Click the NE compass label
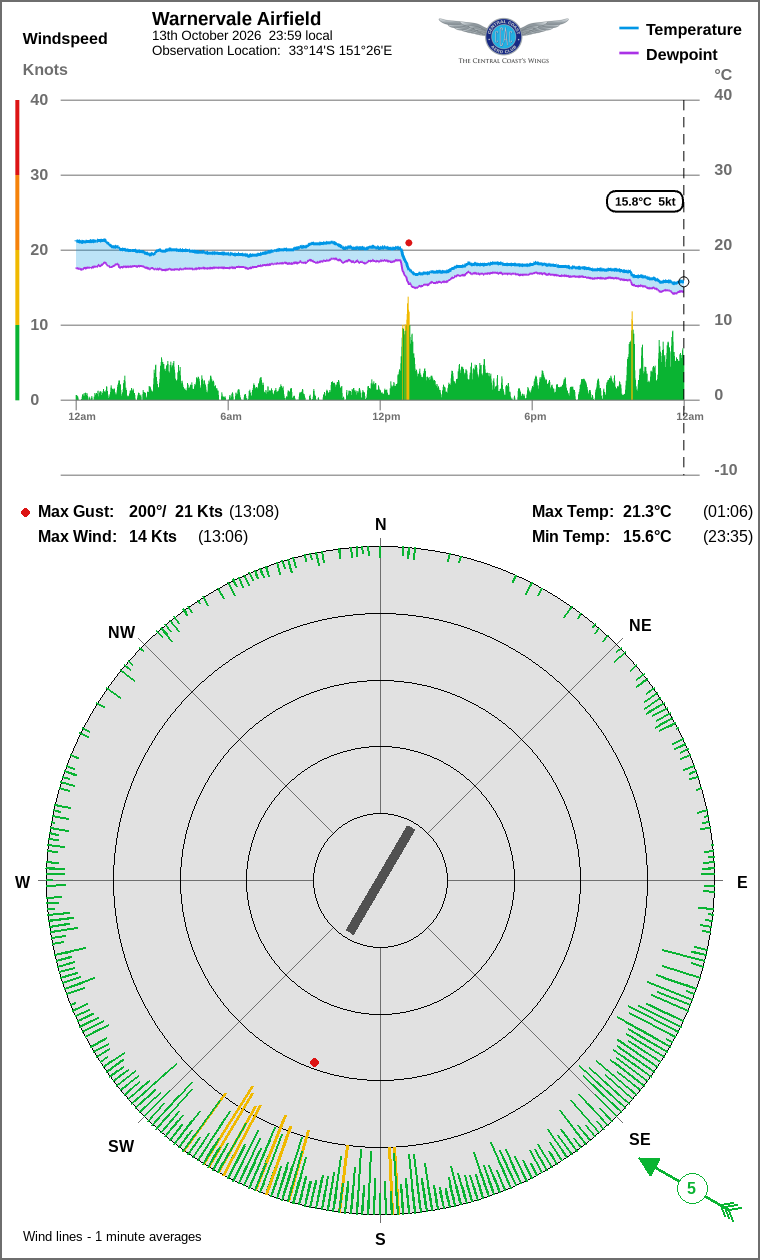Viewport: 760px width, 1260px height. point(640,626)
